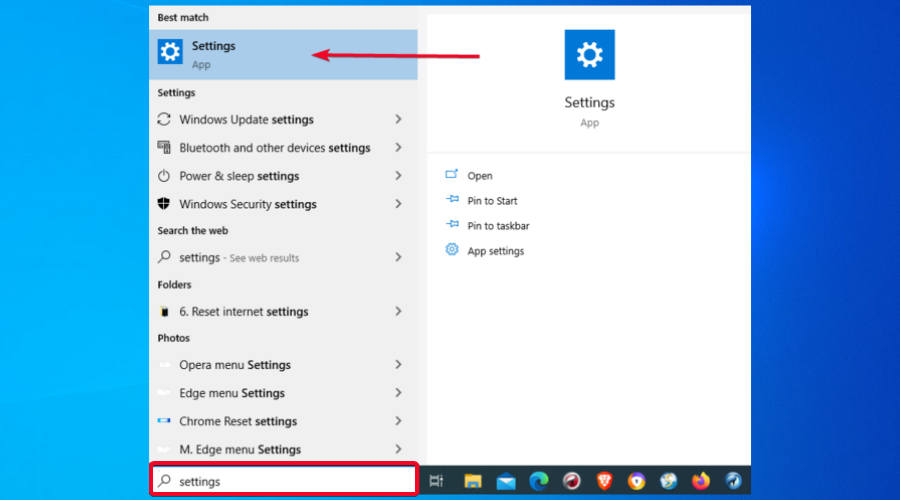Expand the Windows Update settings arrow
Image resolution: width=900 pixels, height=500 pixels.
click(x=398, y=120)
